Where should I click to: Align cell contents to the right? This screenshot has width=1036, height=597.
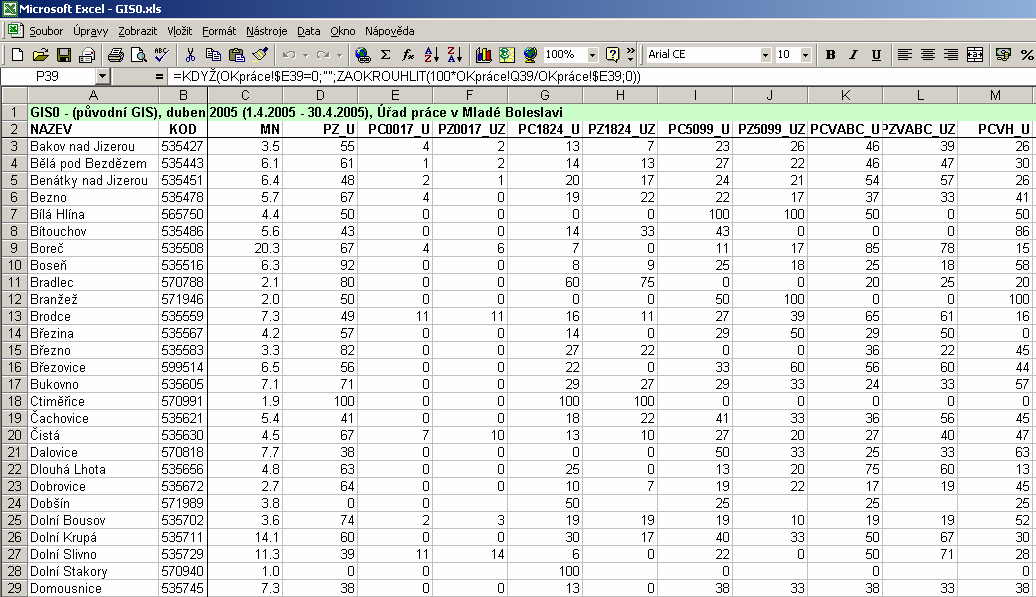(951, 55)
